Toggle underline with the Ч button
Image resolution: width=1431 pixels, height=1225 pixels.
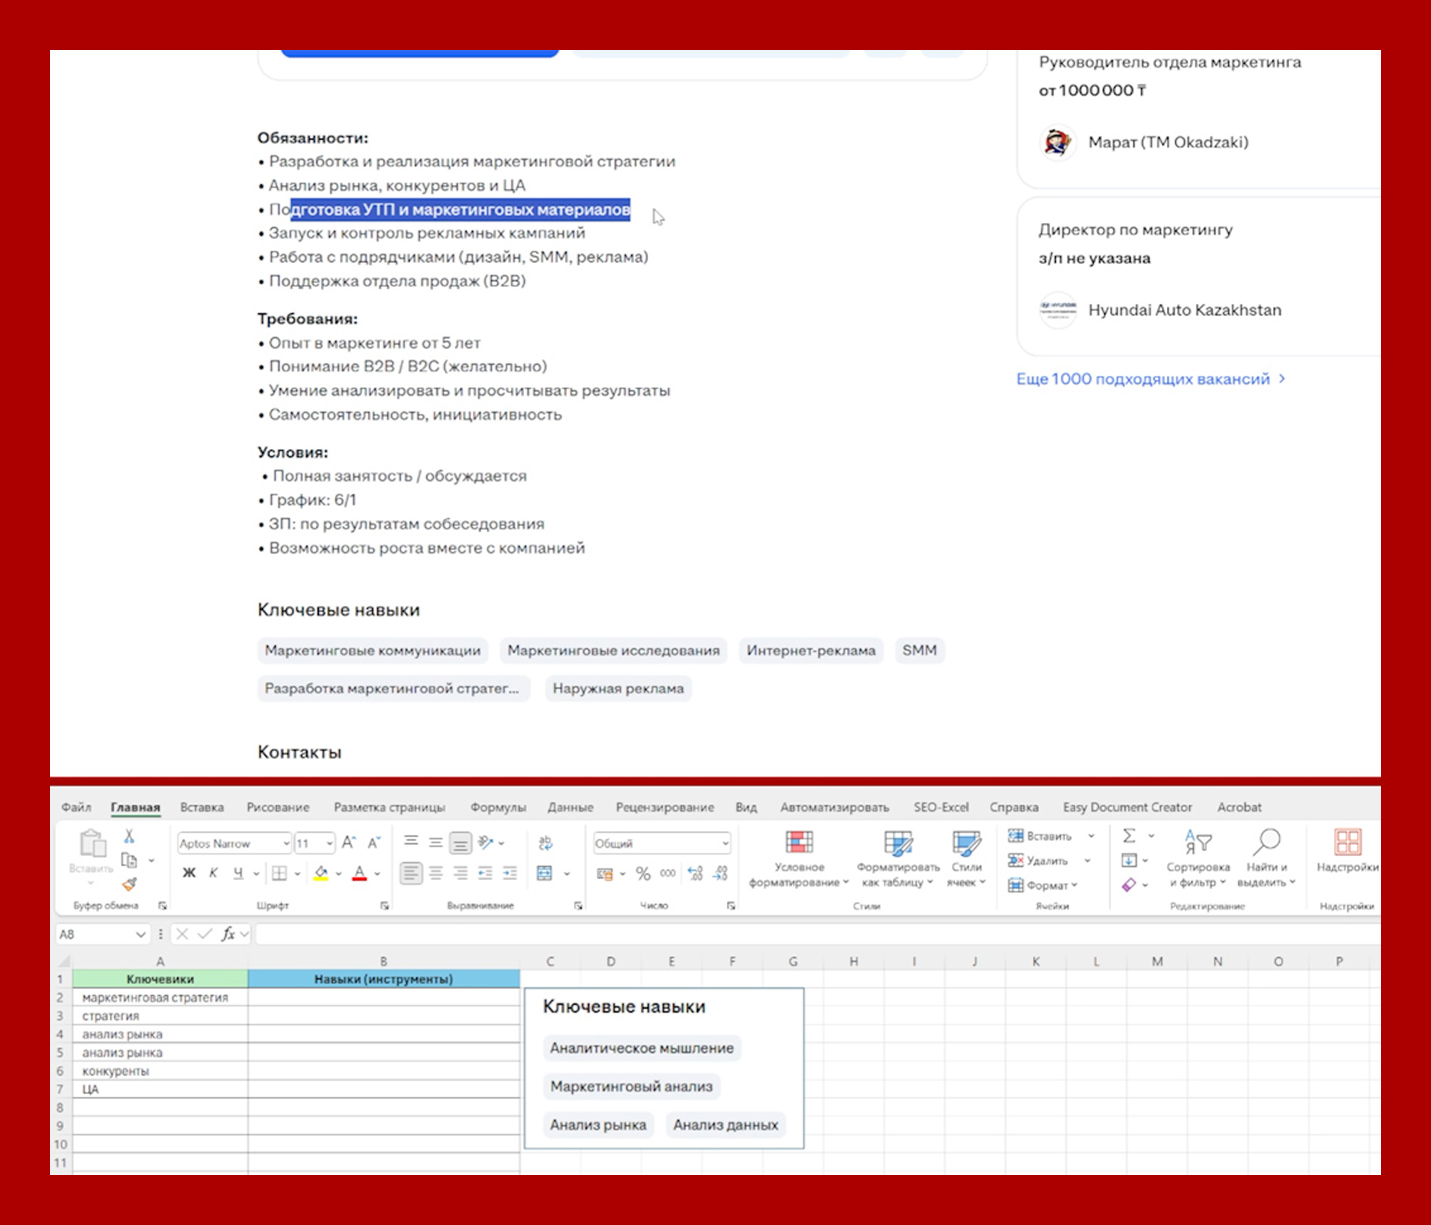(238, 873)
